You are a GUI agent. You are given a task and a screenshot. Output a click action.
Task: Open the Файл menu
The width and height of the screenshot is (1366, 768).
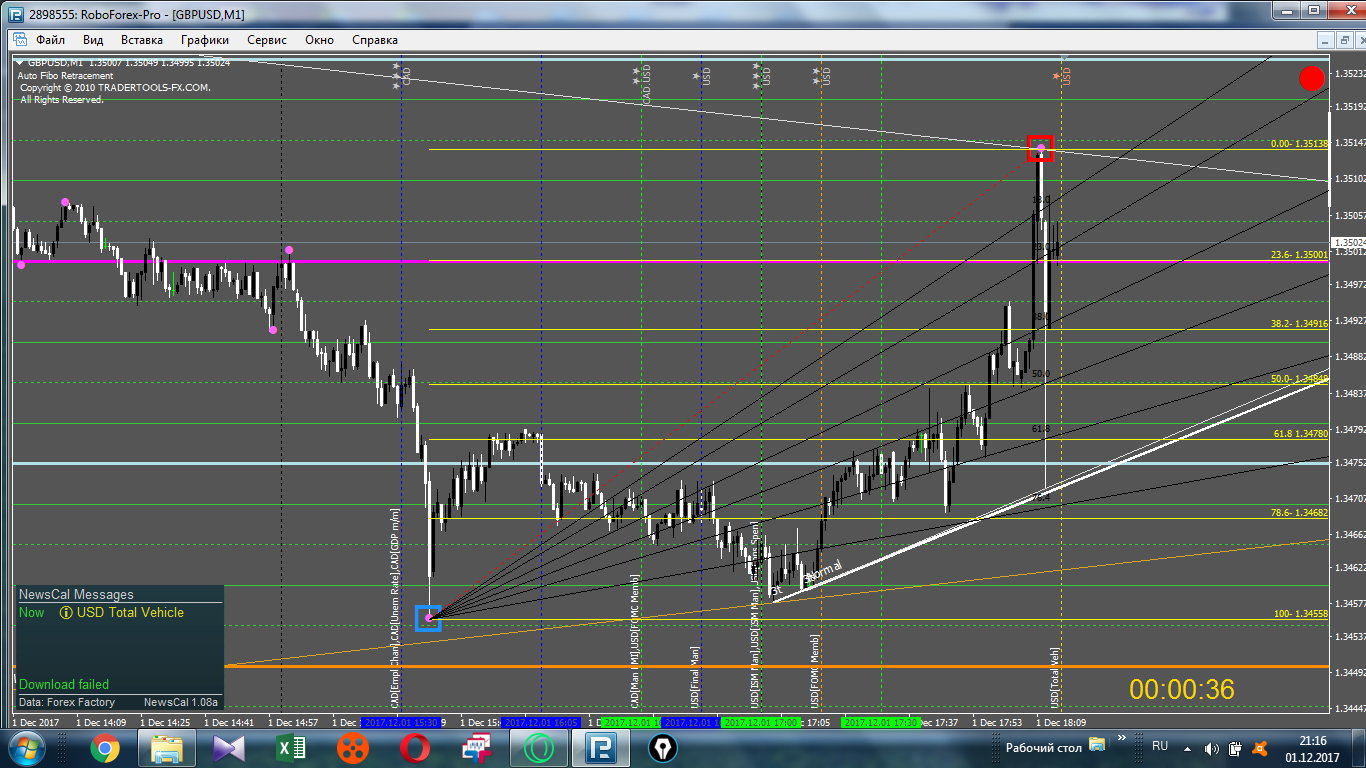[50, 40]
